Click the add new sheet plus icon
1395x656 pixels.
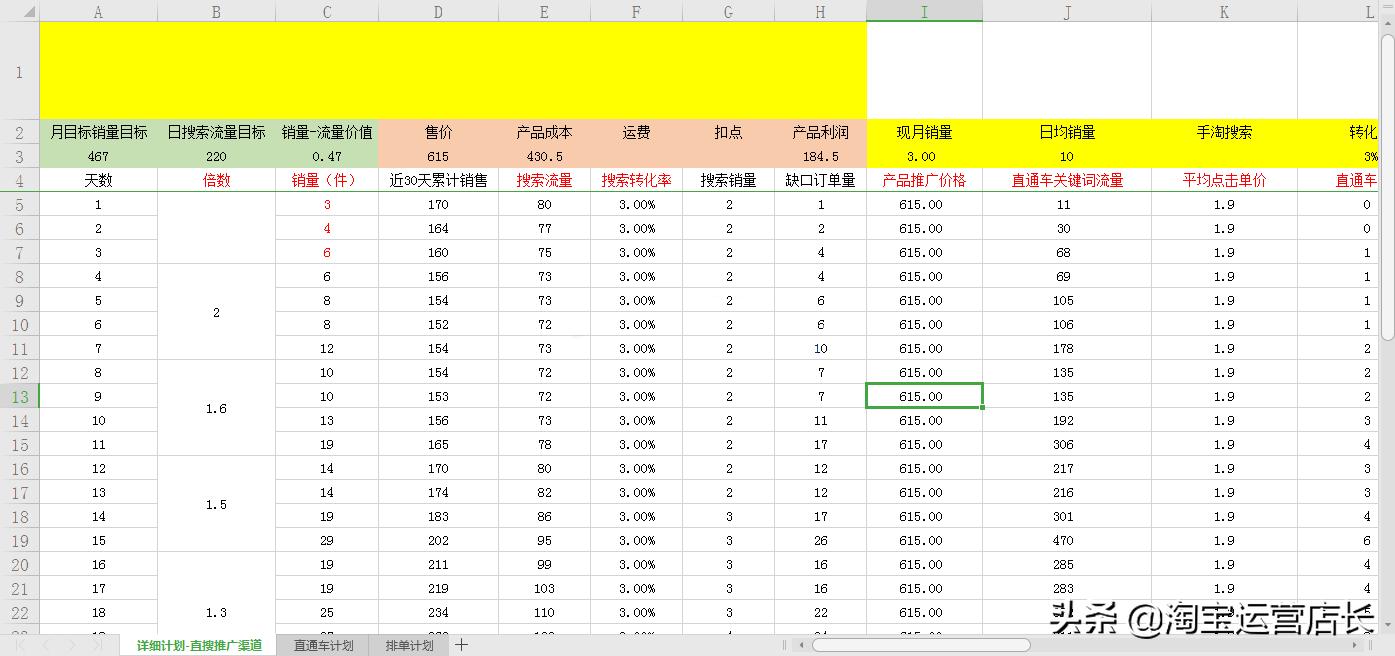tap(461, 645)
